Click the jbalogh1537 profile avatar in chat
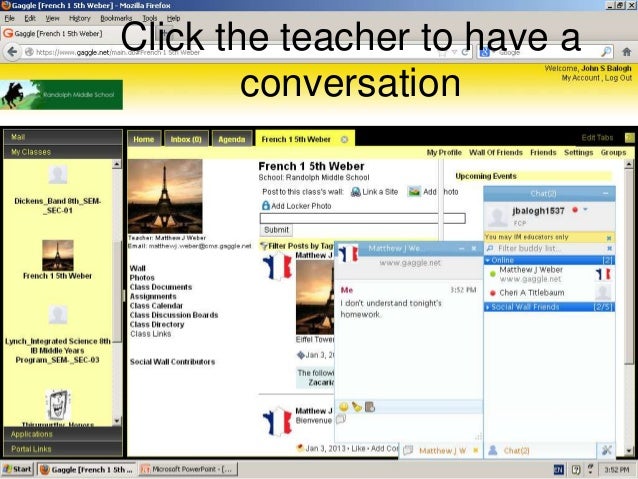Viewport: 638px width, 479px height. (x=498, y=216)
